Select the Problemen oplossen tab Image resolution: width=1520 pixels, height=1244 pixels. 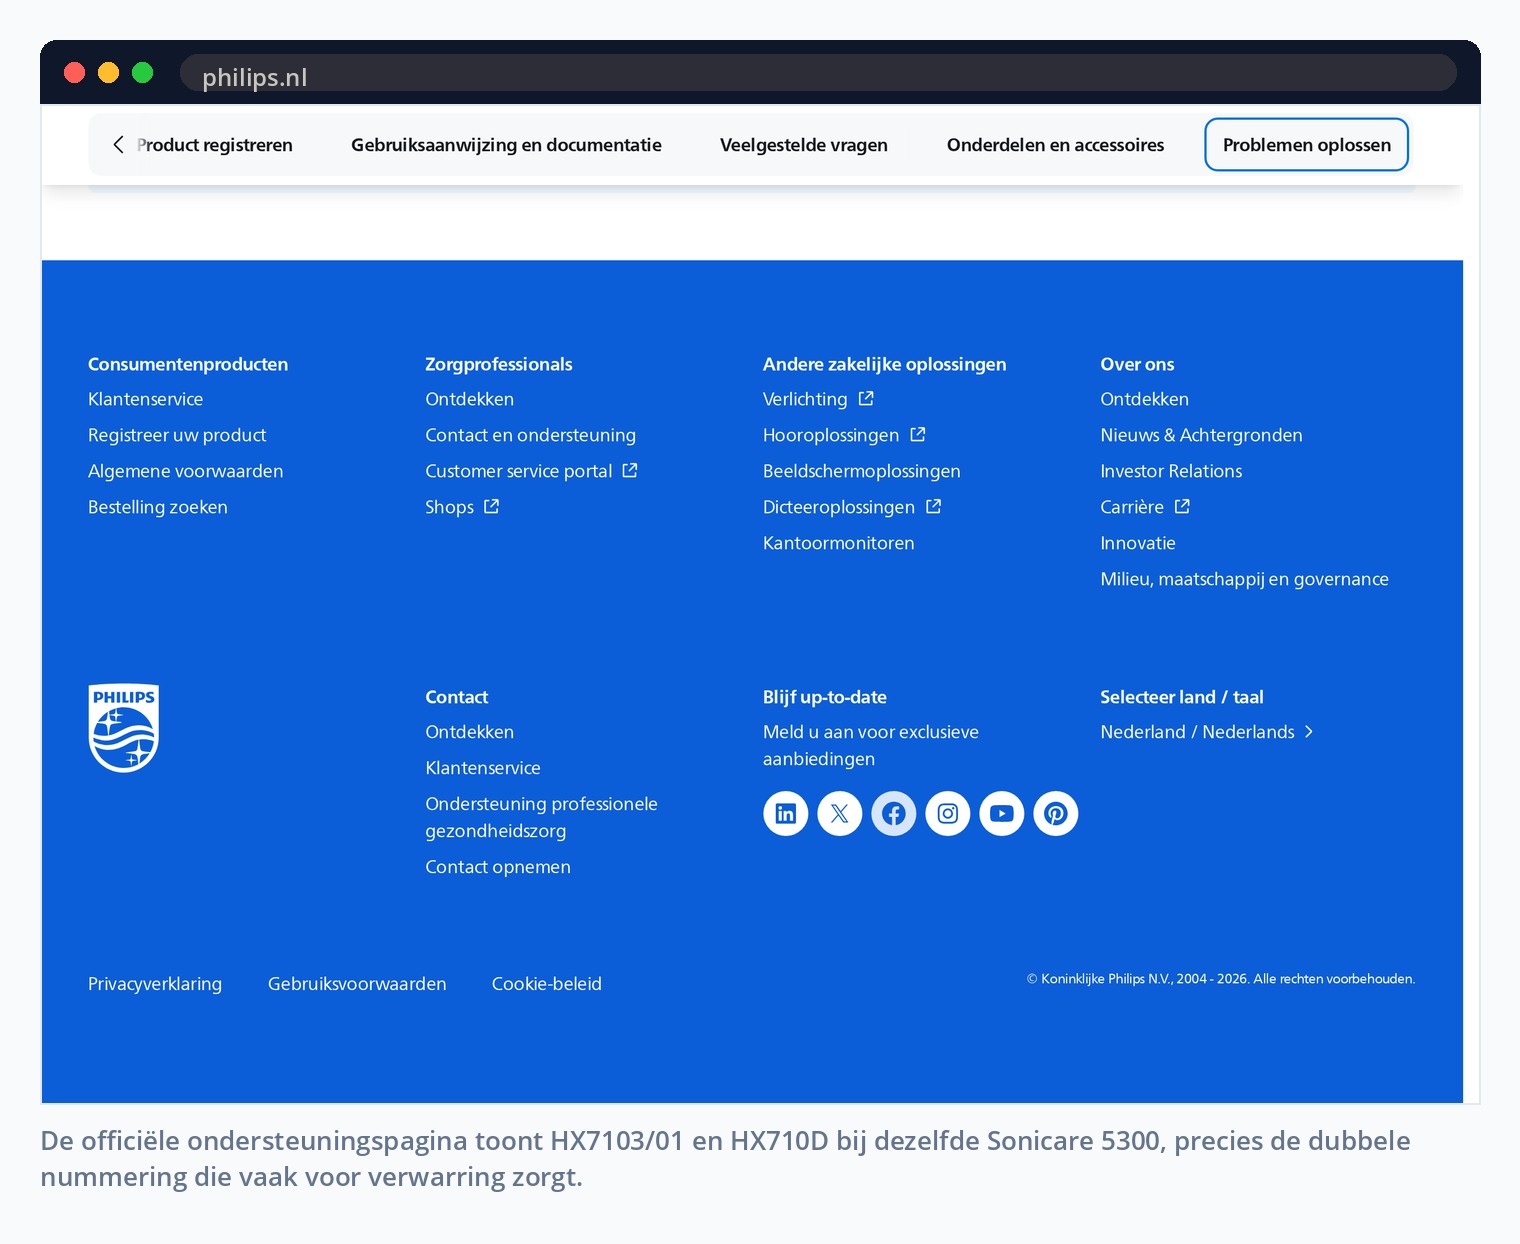click(x=1306, y=145)
